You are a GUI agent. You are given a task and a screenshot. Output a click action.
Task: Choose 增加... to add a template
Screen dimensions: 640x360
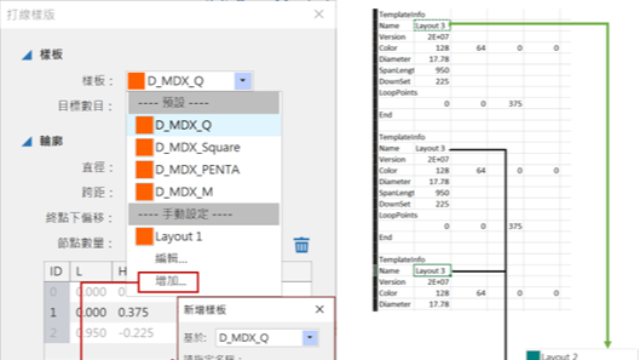click(x=169, y=282)
